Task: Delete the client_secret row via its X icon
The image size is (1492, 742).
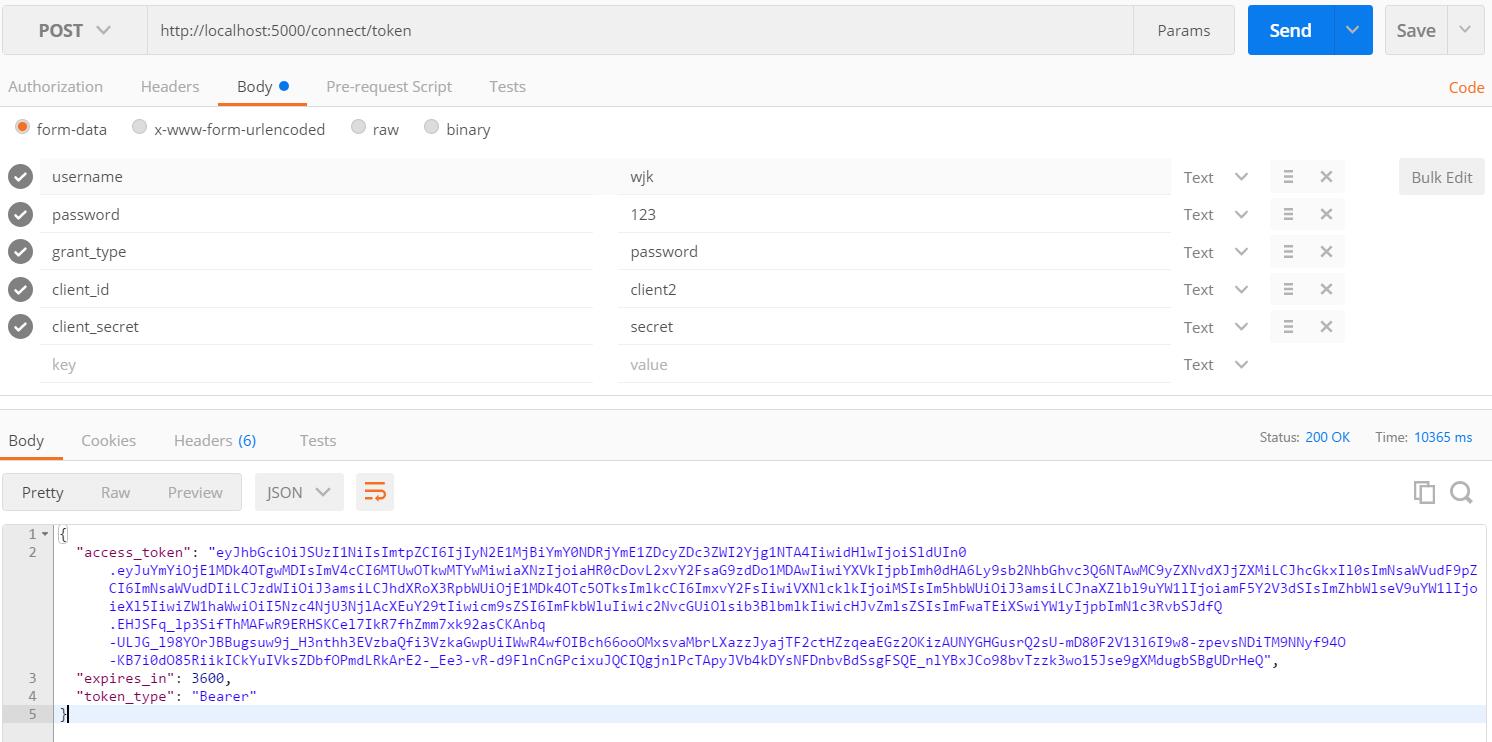Action: point(1326,326)
